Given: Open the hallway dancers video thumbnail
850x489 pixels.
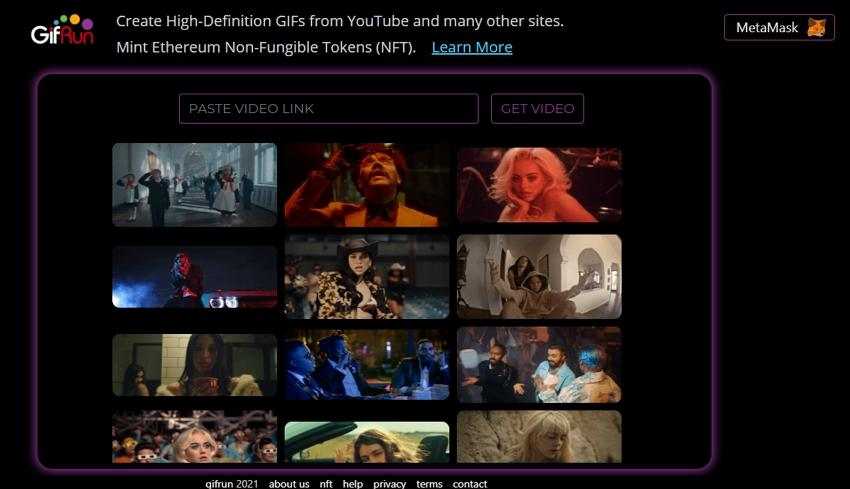Looking at the screenshot, I should 194,184.
